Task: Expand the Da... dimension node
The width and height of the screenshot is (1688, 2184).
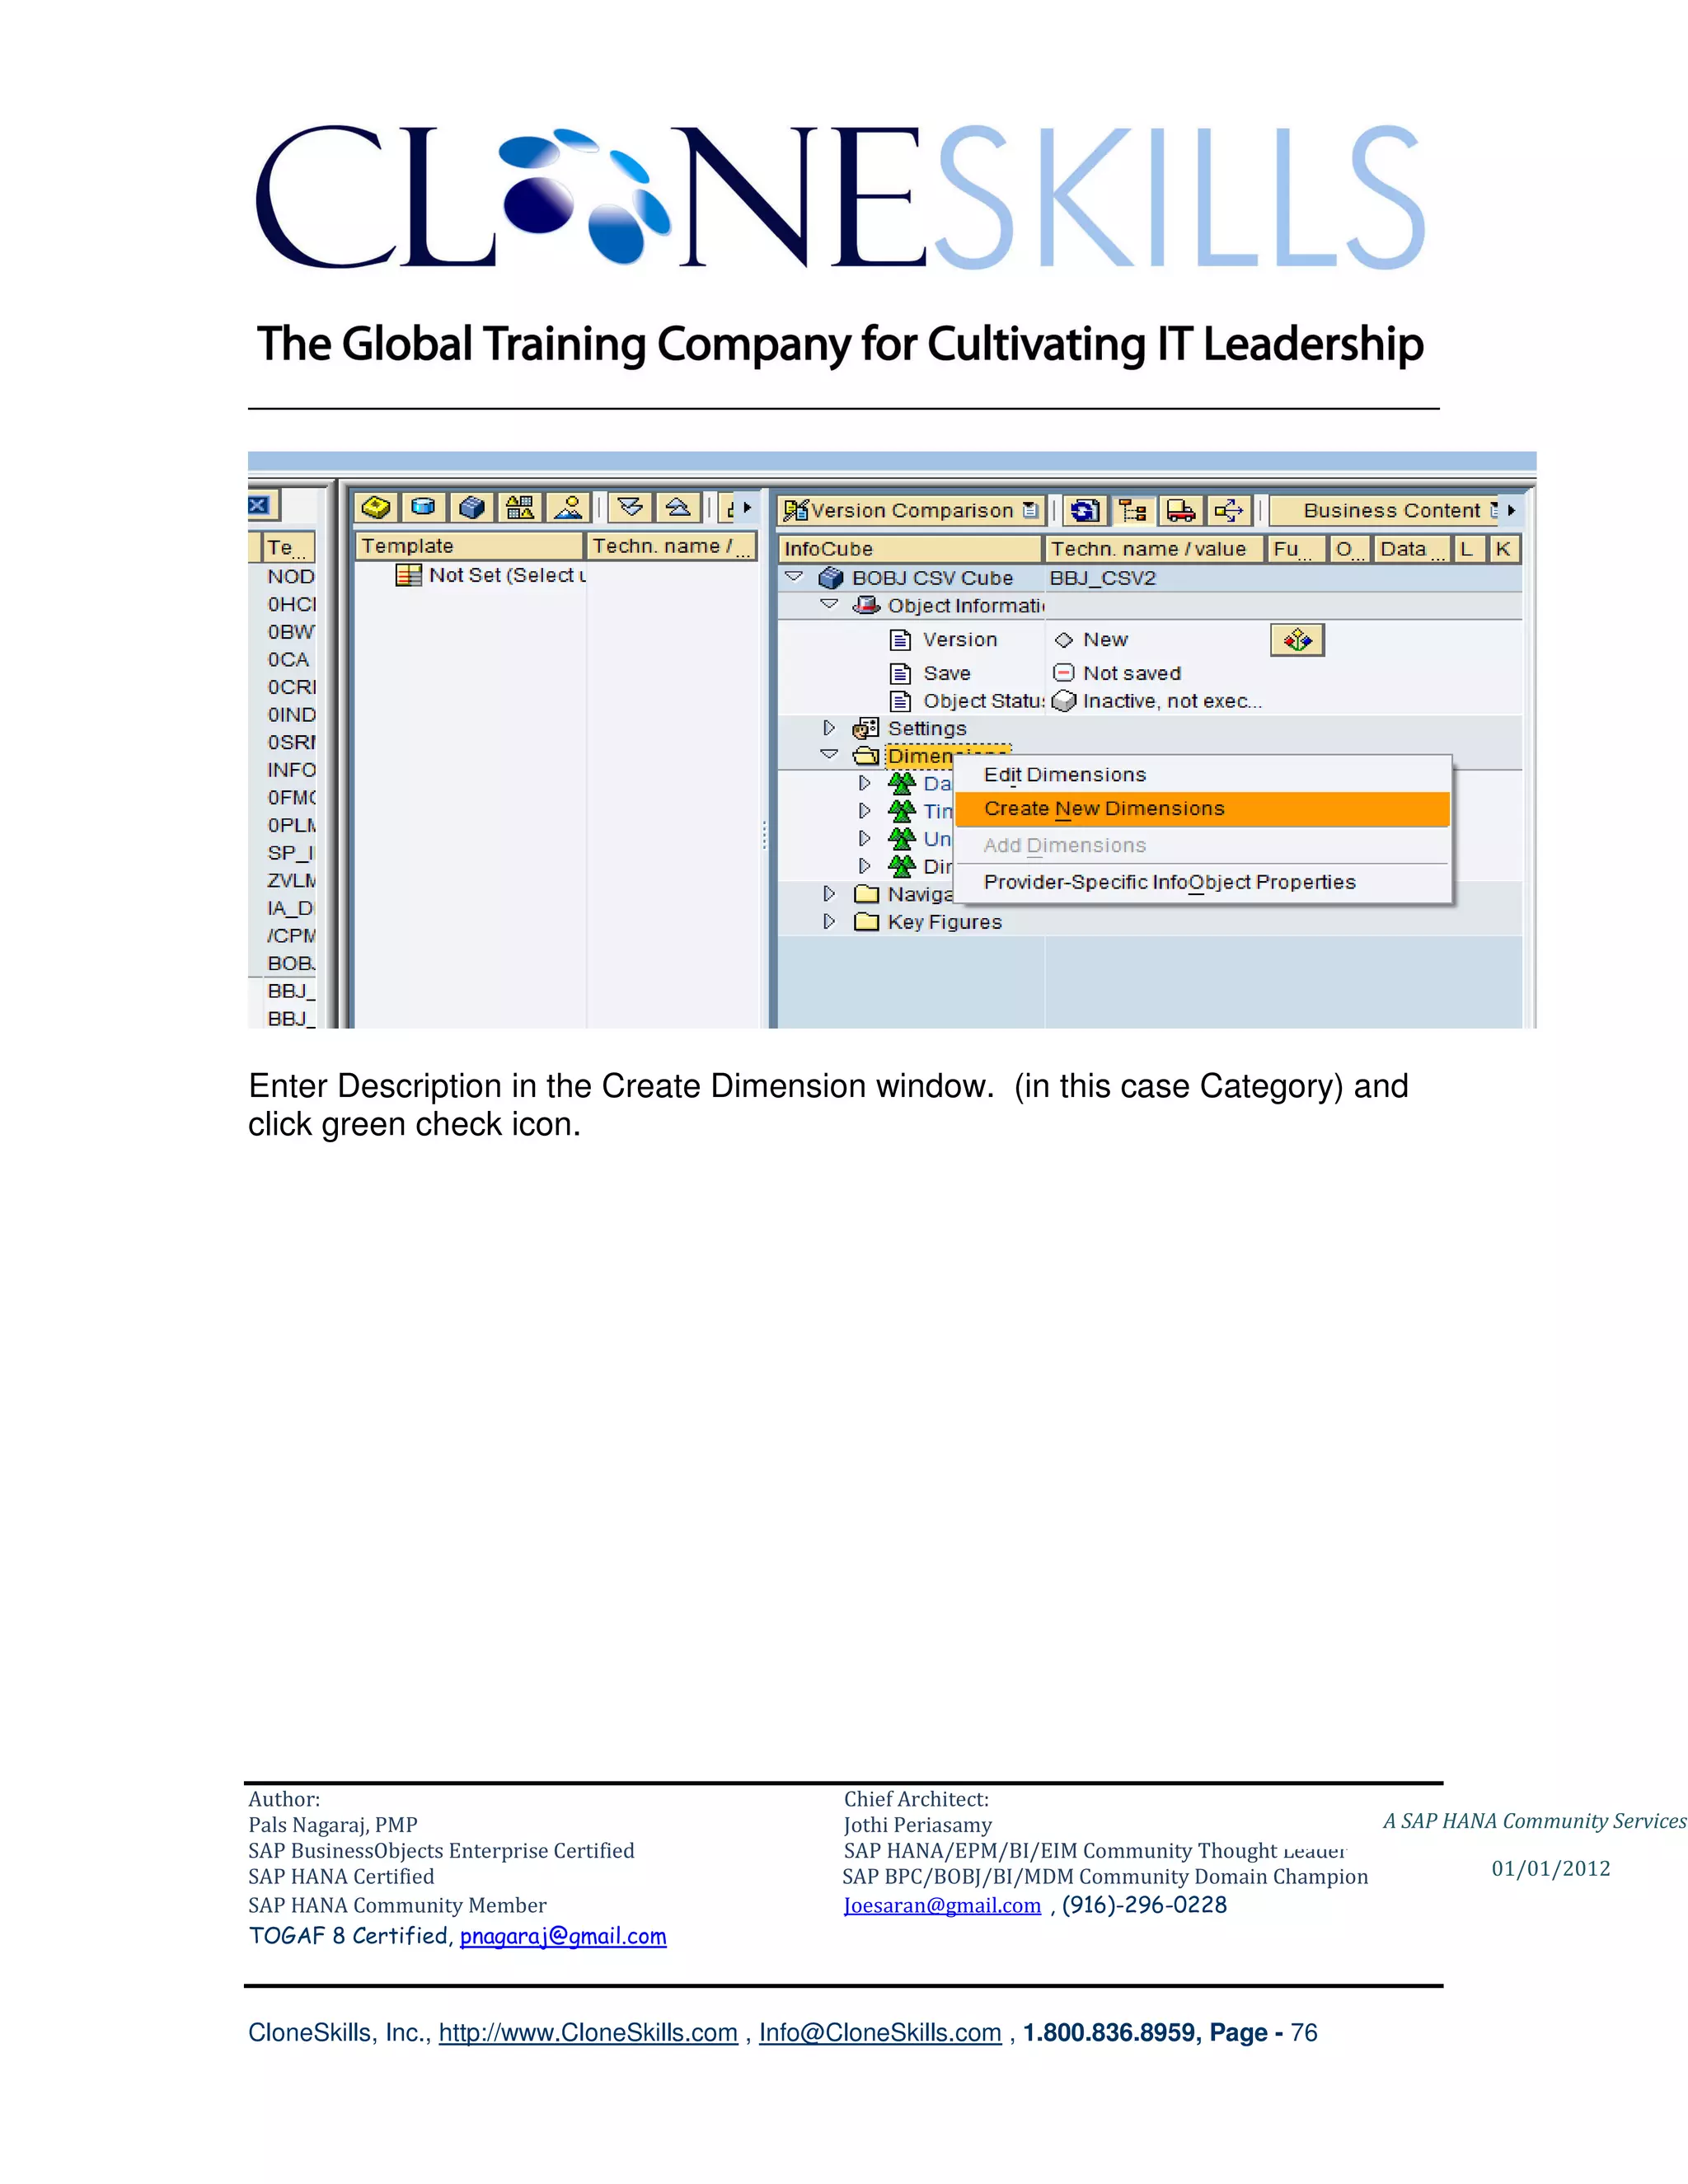Action: (865, 783)
